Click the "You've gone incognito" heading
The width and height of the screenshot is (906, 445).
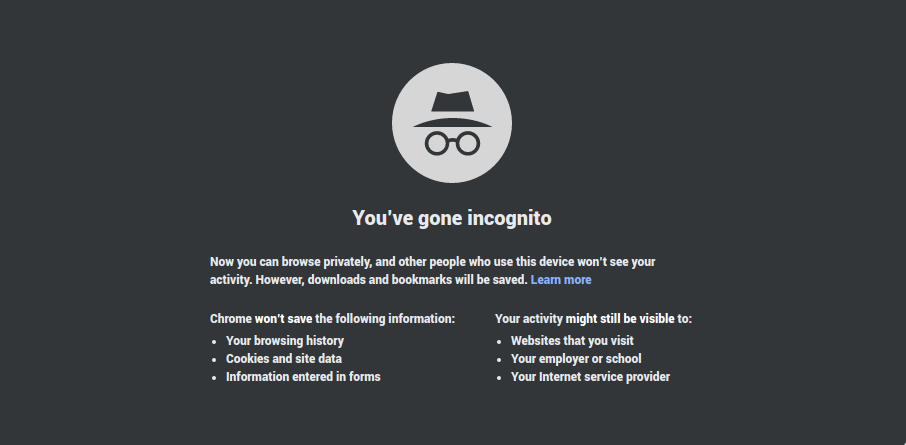[x=452, y=218]
